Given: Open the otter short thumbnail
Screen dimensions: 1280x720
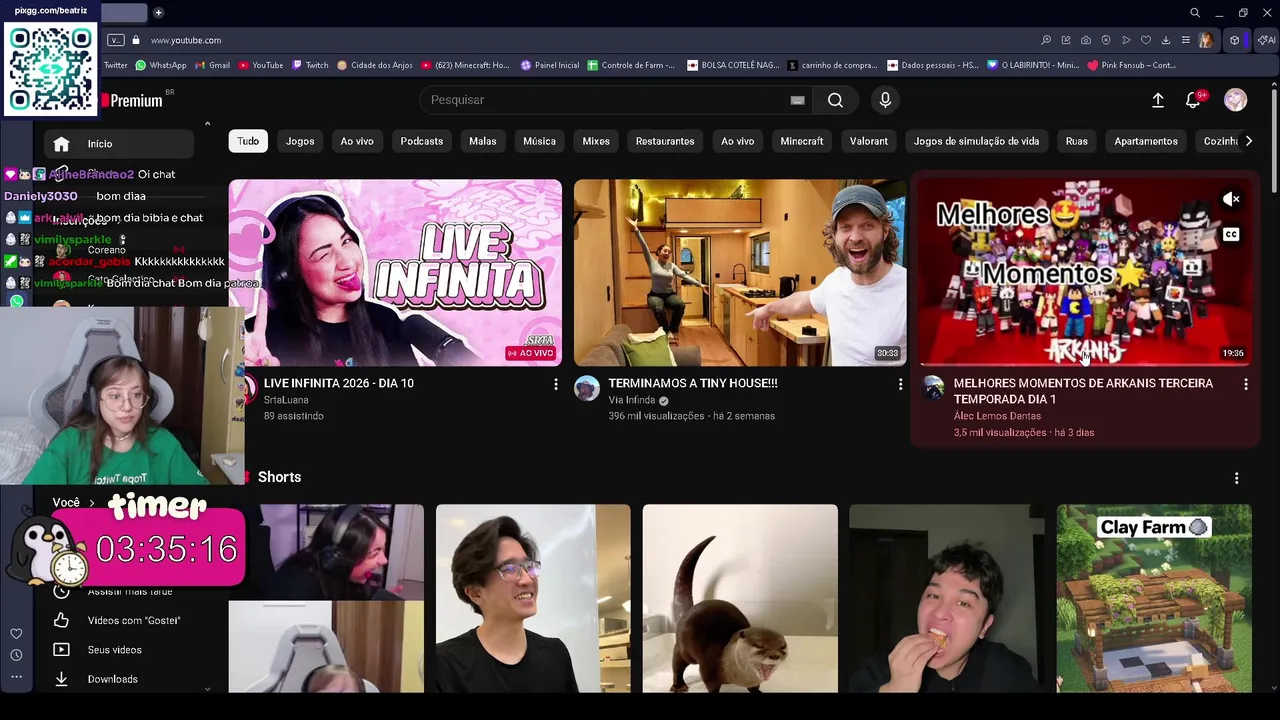Looking at the screenshot, I should [x=740, y=598].
